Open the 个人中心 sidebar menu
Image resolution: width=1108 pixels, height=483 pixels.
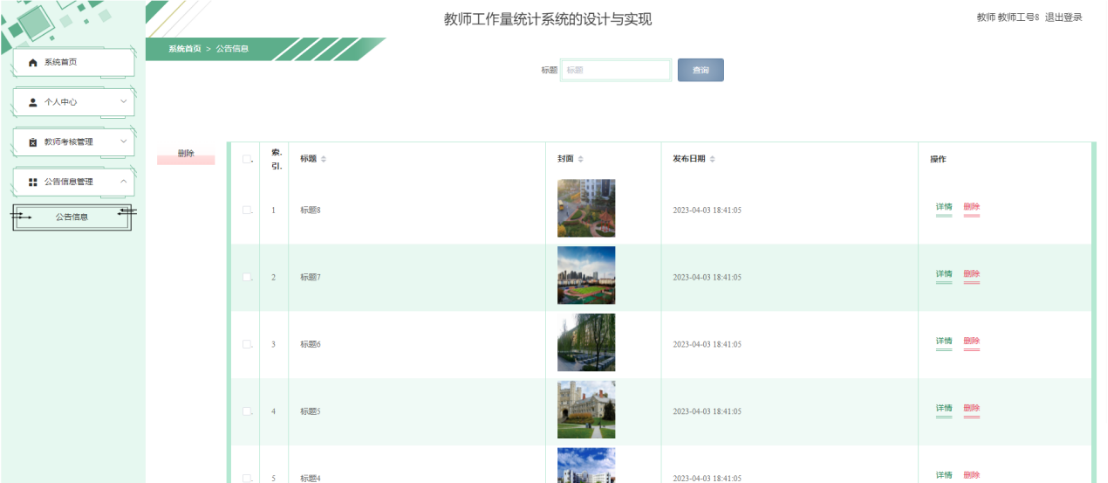[x=73, y=102]
